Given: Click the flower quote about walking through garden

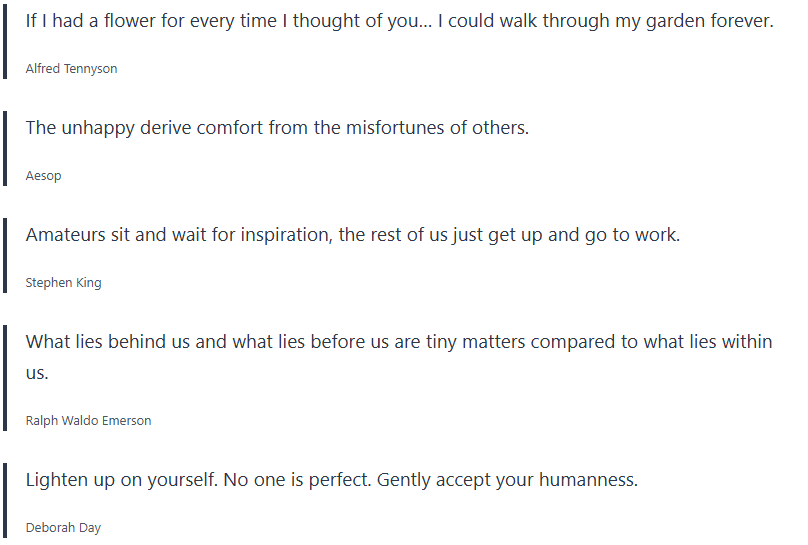Looking at the screenshot, I should tap(399, 21).
